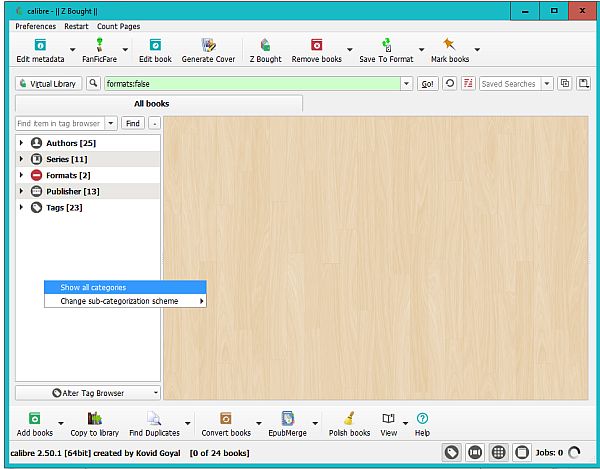Toggle Cover Browser panel in status bar
The height and width of the screenshot is (469, 600).
tap(475, 453)
